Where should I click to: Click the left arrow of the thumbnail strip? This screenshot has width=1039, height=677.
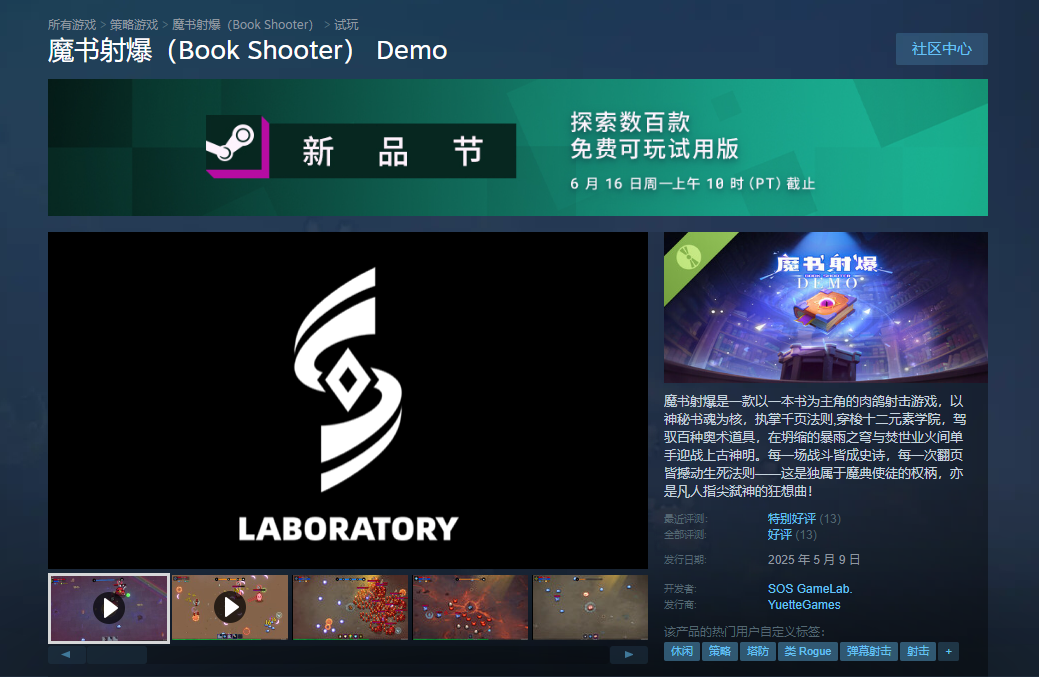click(x=66, y=654)
